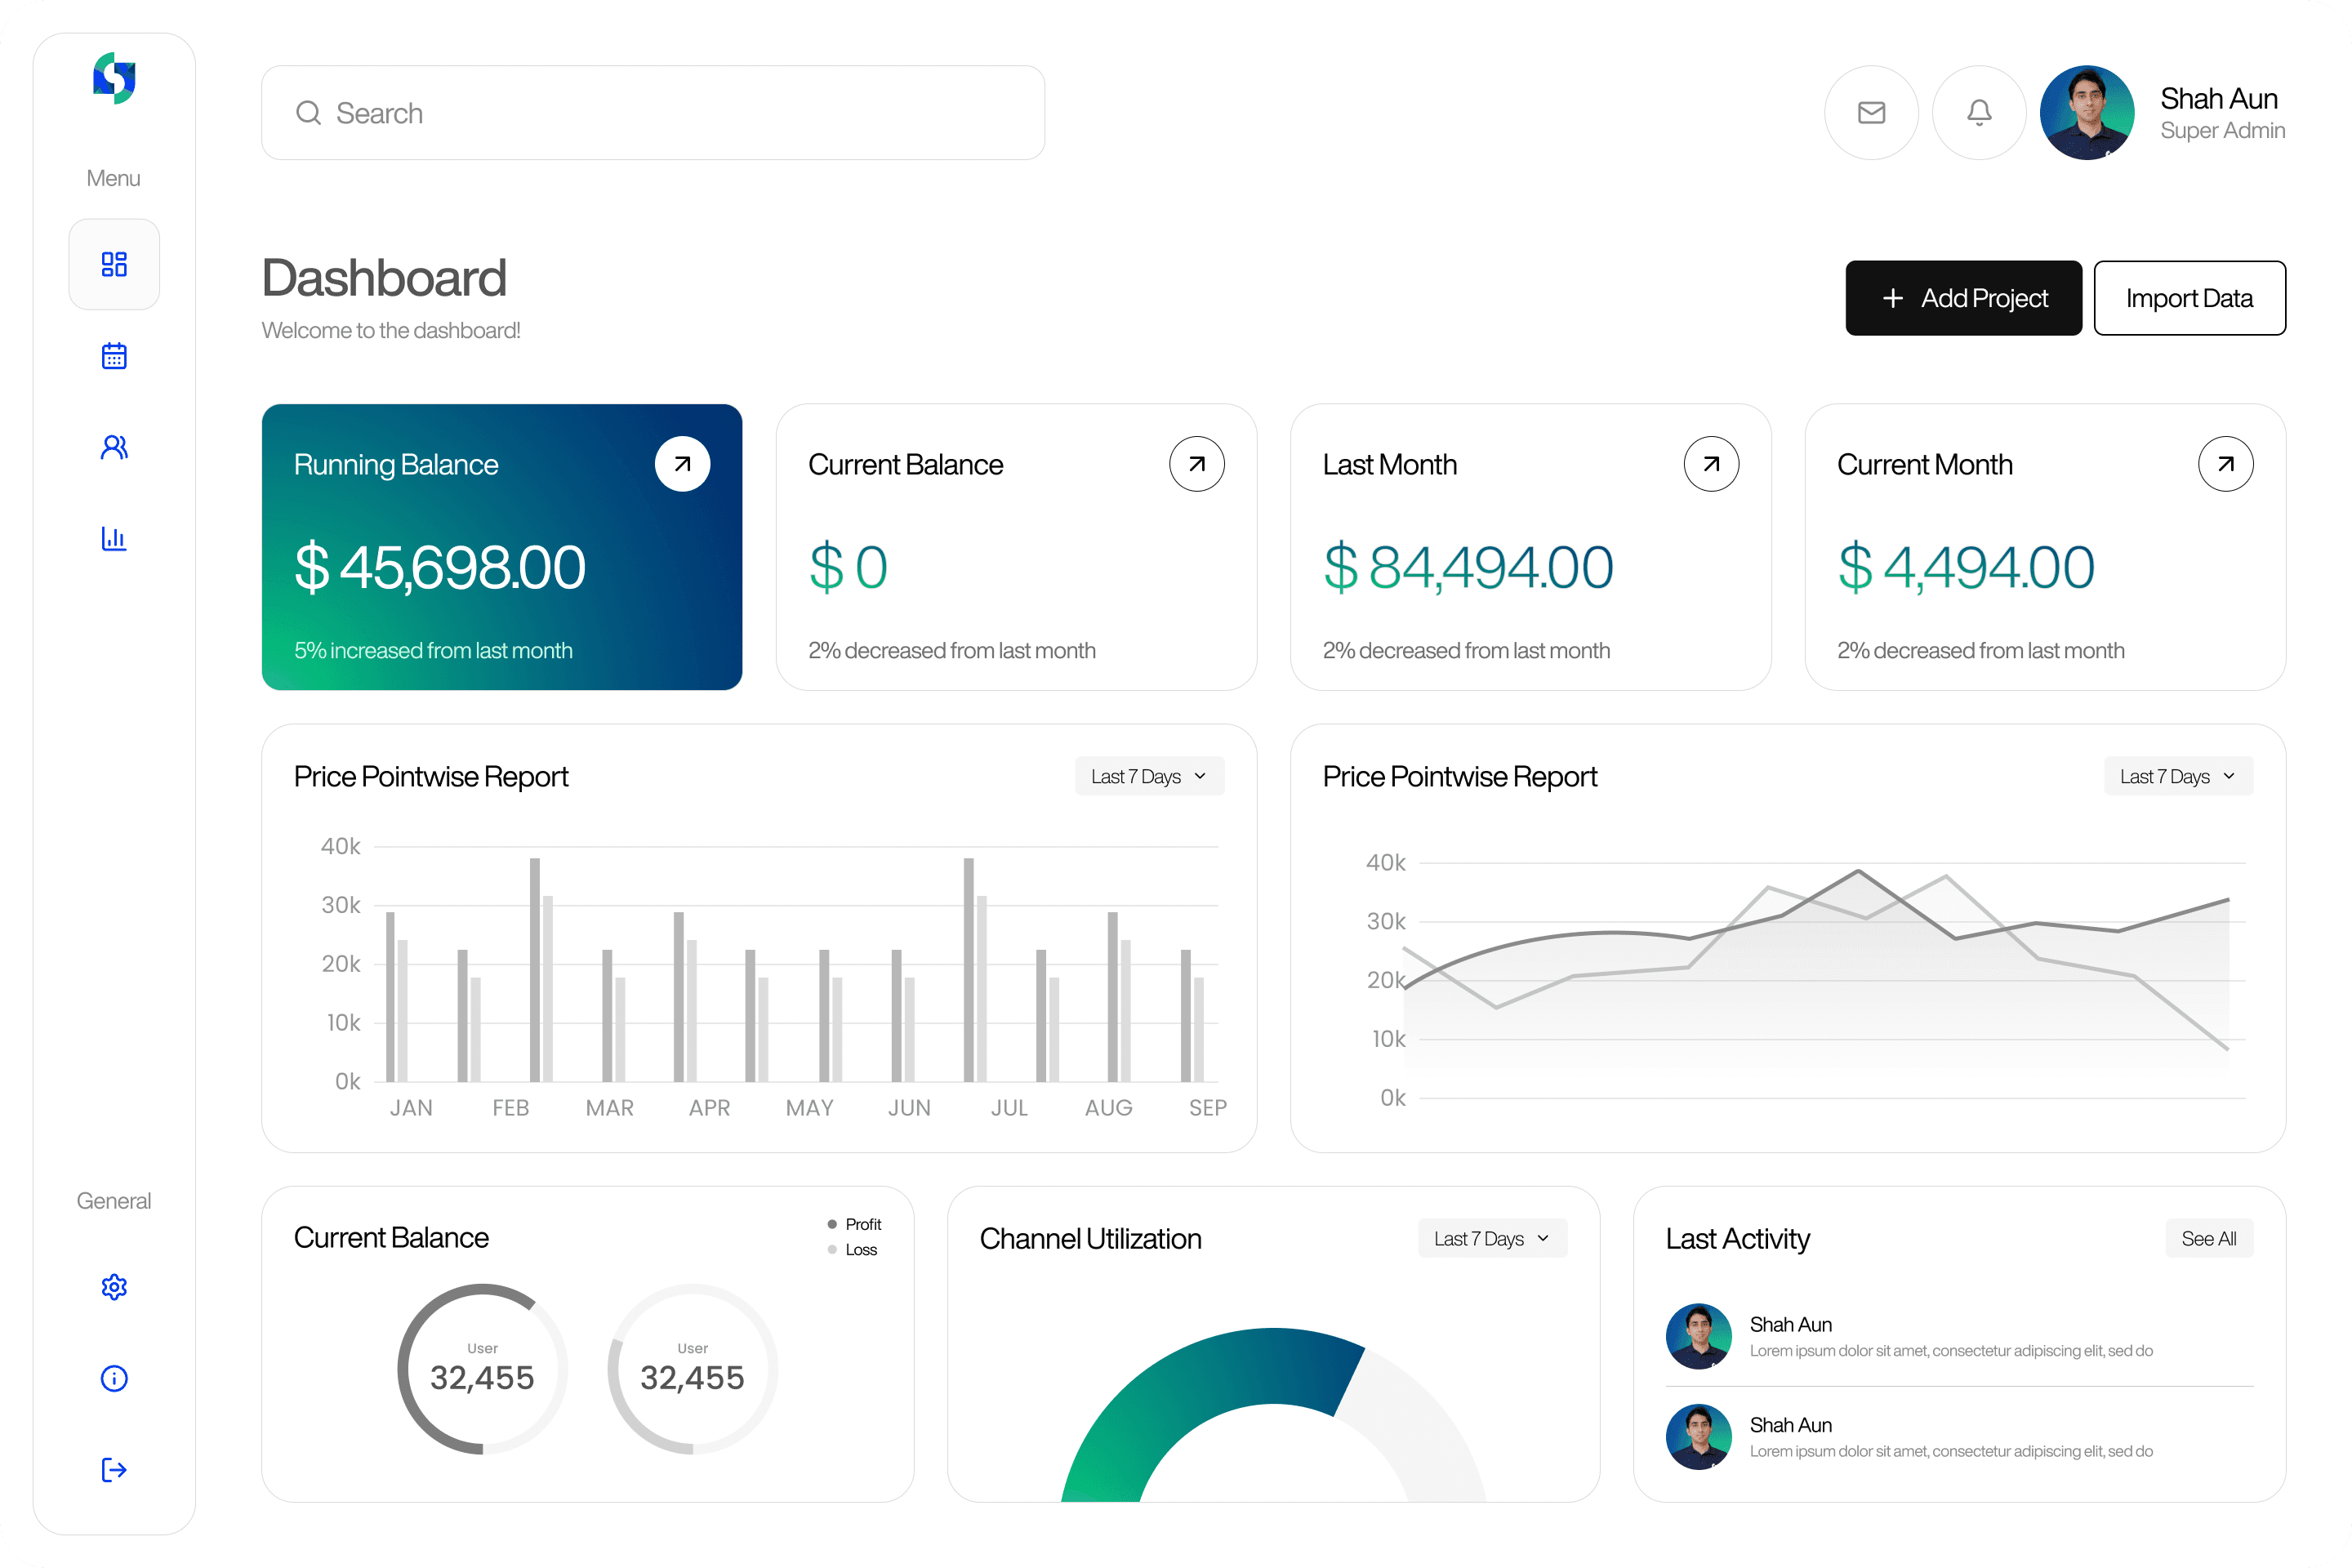This screenshot has width=2352, height=1568.
Task: Open the dashboard grid icon in sidebar
Action: [114, 264]
